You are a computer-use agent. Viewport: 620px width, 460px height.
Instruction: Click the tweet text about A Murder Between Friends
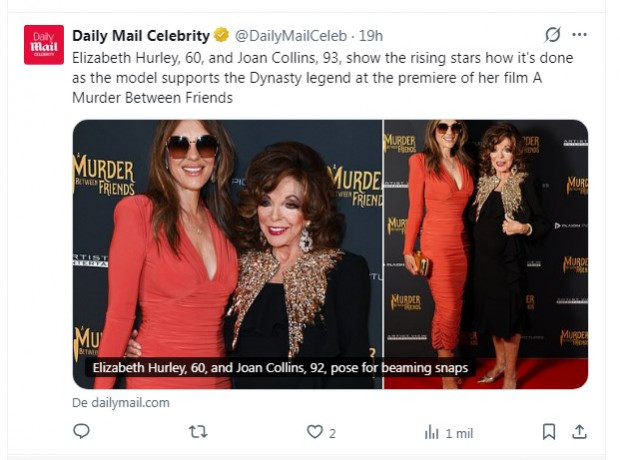coord(322,78)
